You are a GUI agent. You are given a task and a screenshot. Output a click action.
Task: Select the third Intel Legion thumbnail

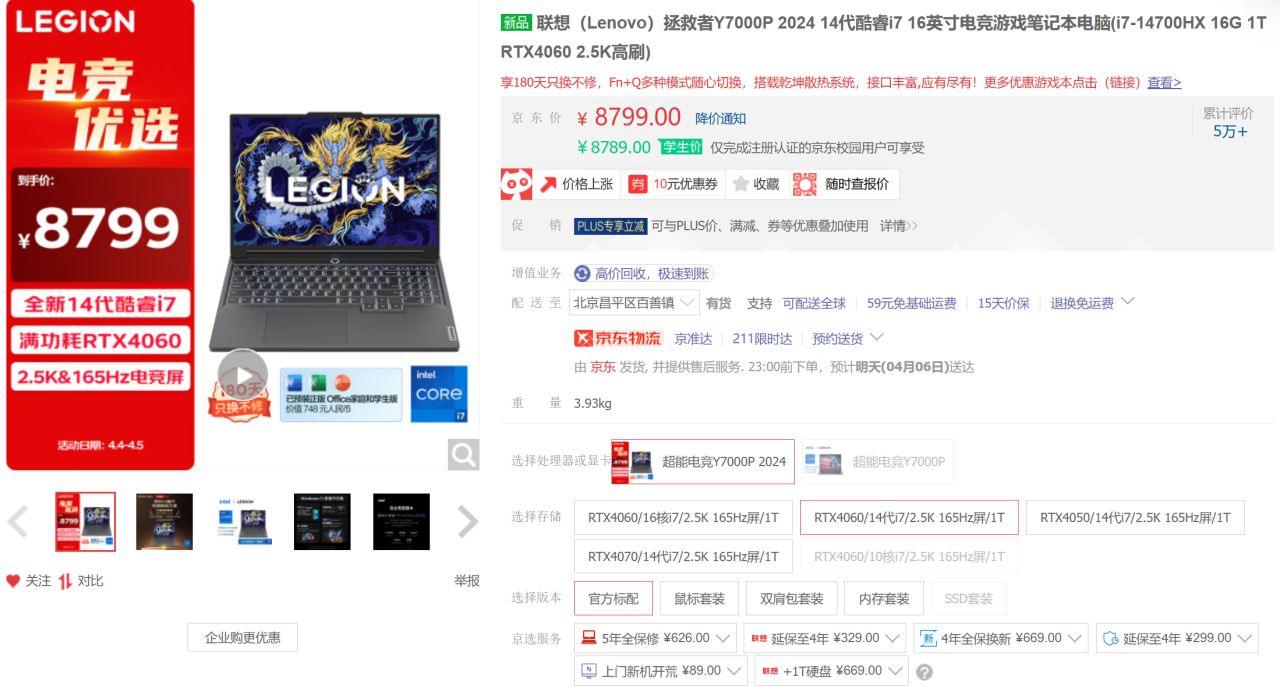(243, 521)
